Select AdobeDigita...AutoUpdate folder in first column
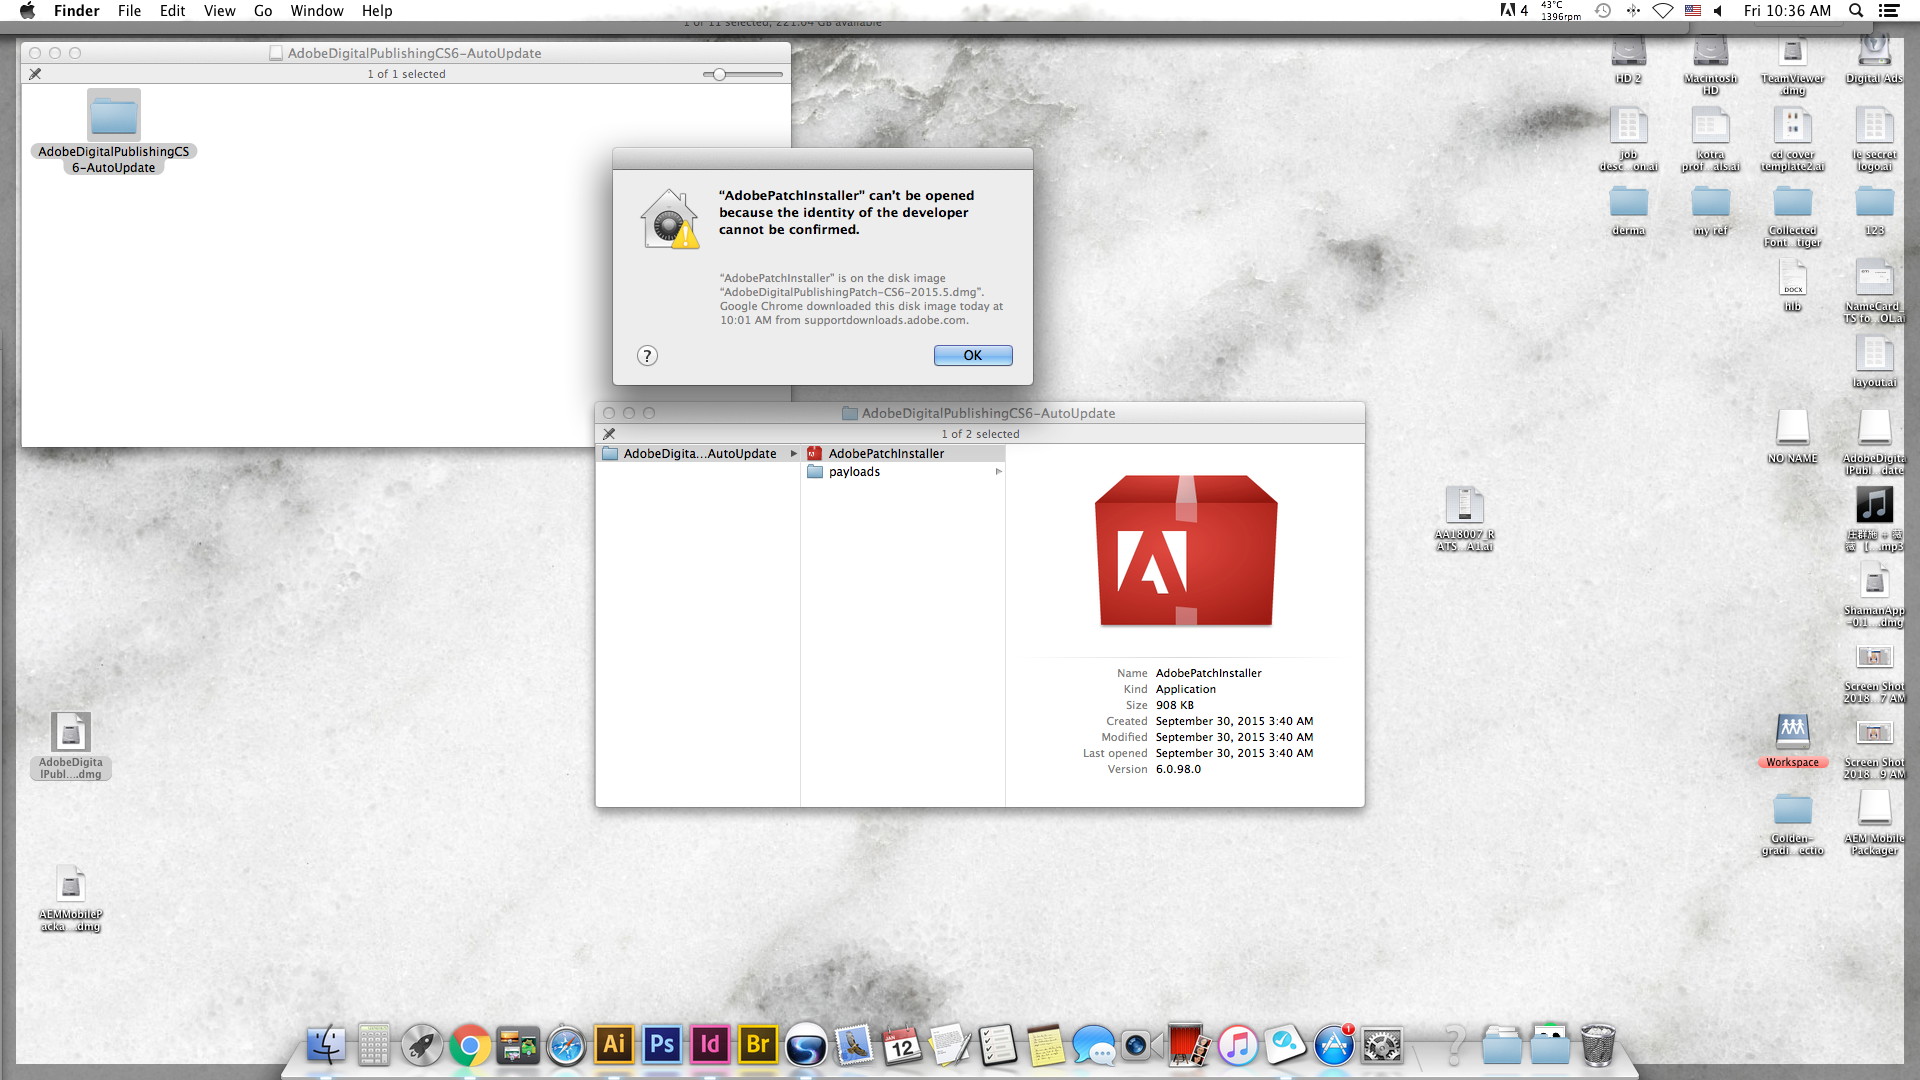 (x=699, y=453)
